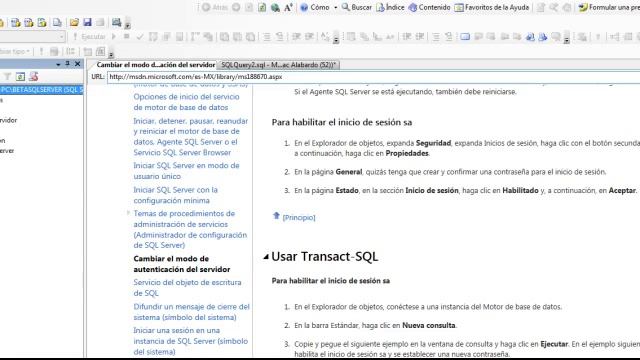
Task: Select Cambiar el modo de autenticación entry
Action: [x=182, y=264]
